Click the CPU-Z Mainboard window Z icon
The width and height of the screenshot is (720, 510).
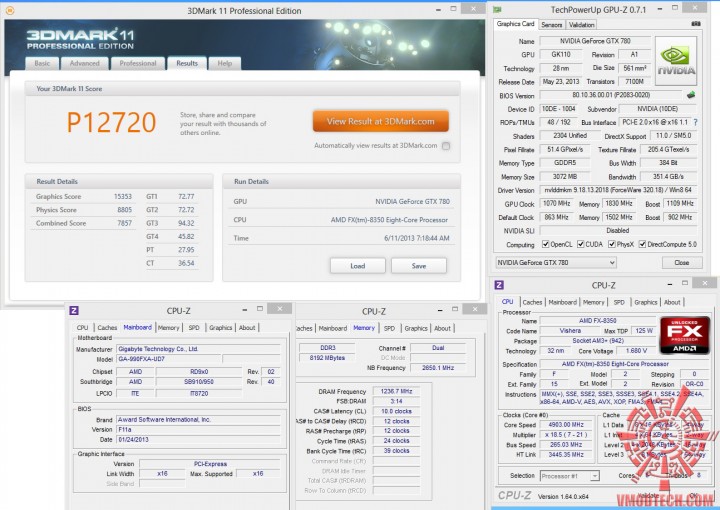[73, 310]
